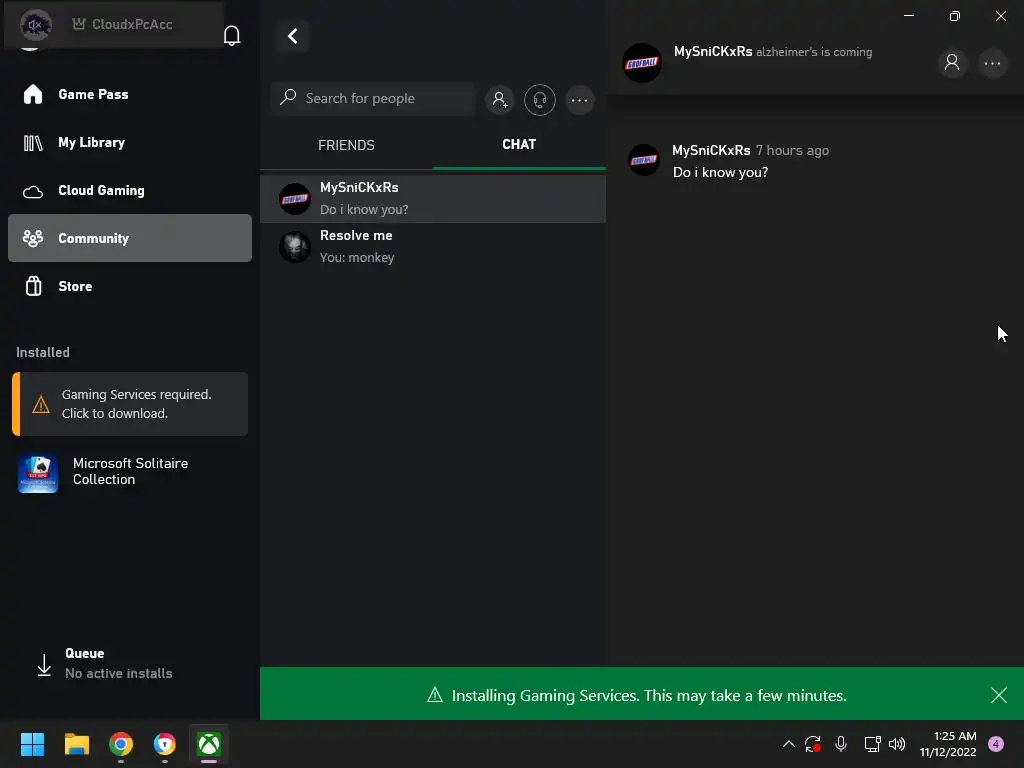Click the add friend icon
Screen dimensions: 1024x768
(x=500, y=100)
